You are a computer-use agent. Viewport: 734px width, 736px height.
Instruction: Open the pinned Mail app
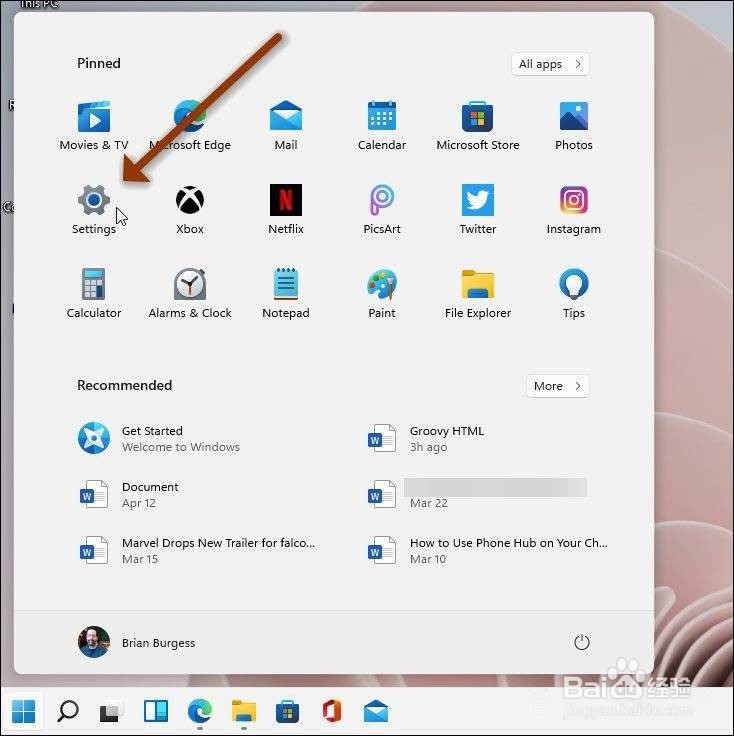[286, 125]
